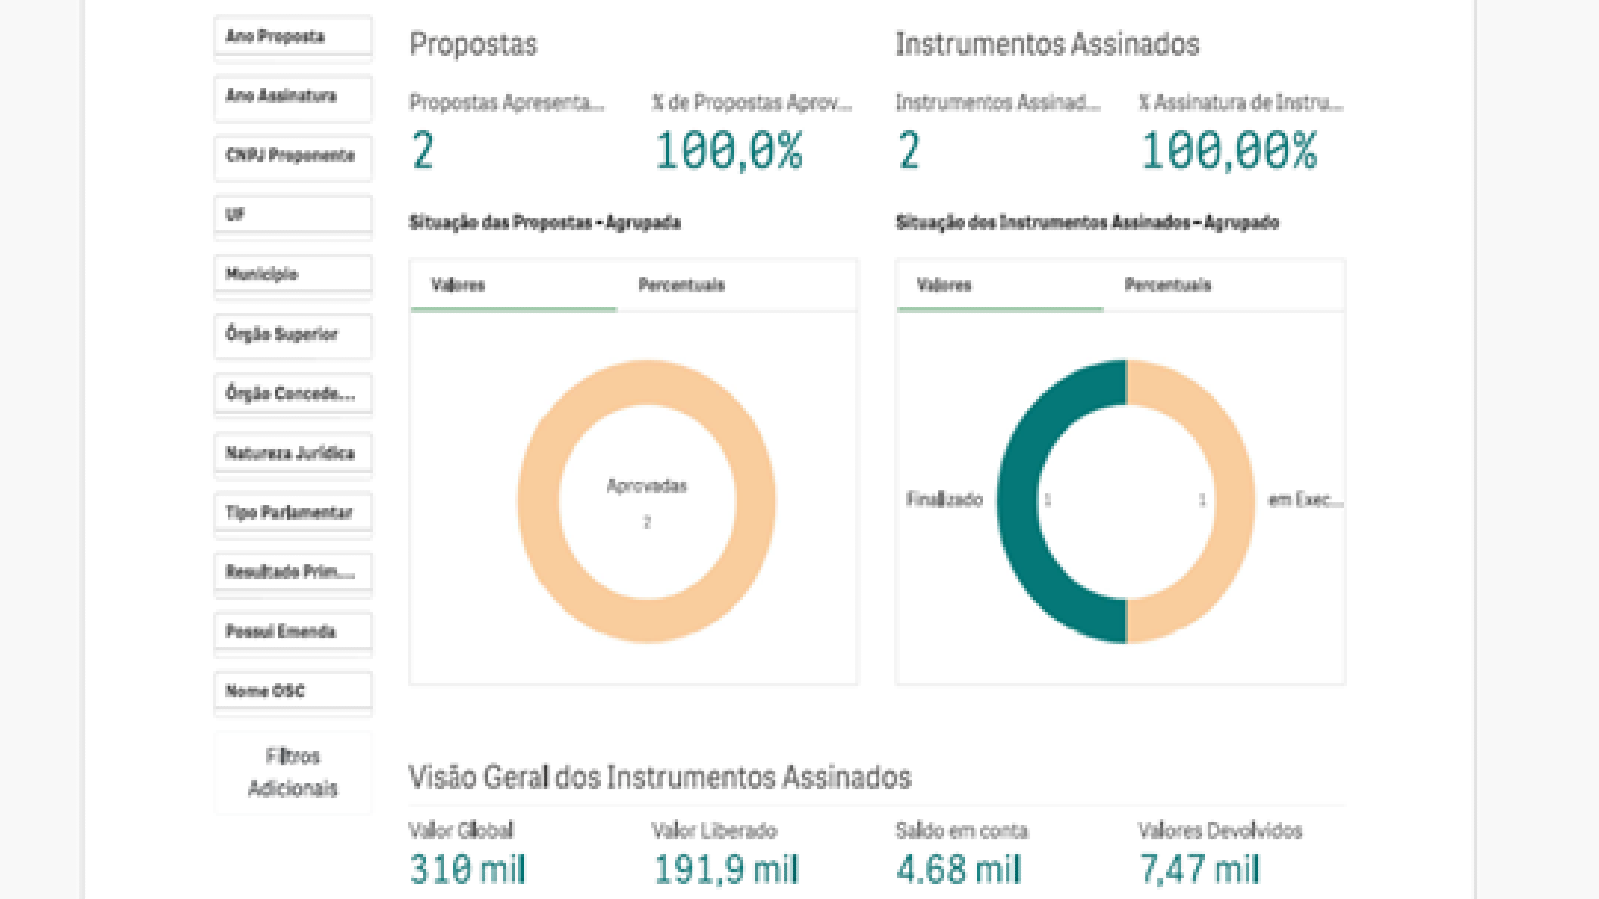Open the Possui Emenda filter
This screenshot has width=1599, height=899.
pyautogui.click(x=292, y=632)
